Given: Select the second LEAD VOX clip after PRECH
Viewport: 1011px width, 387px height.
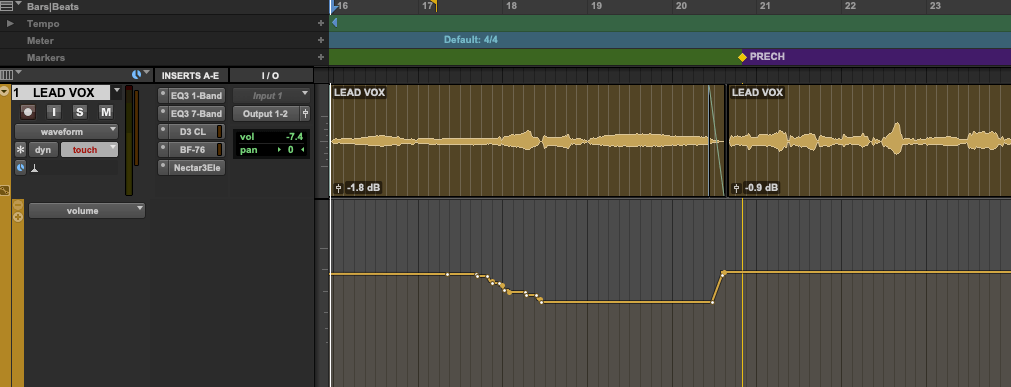Looking at the screenshot, I should pos(869,141).
